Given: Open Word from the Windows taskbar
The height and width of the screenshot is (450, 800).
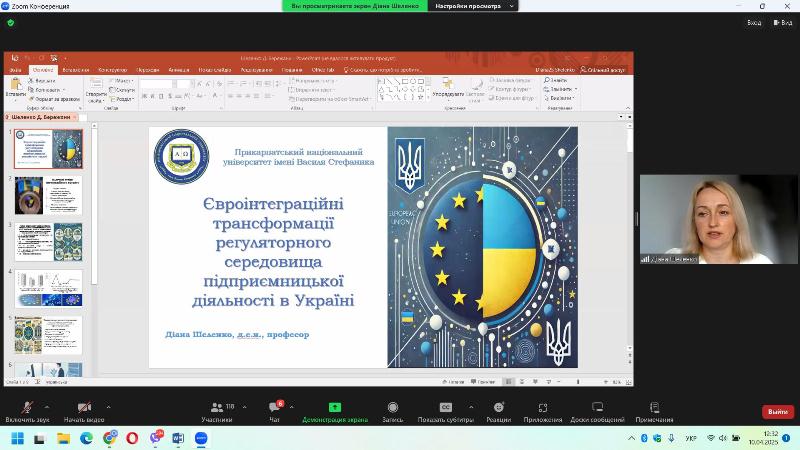Looking at the screenshot, I should point(178,438).
